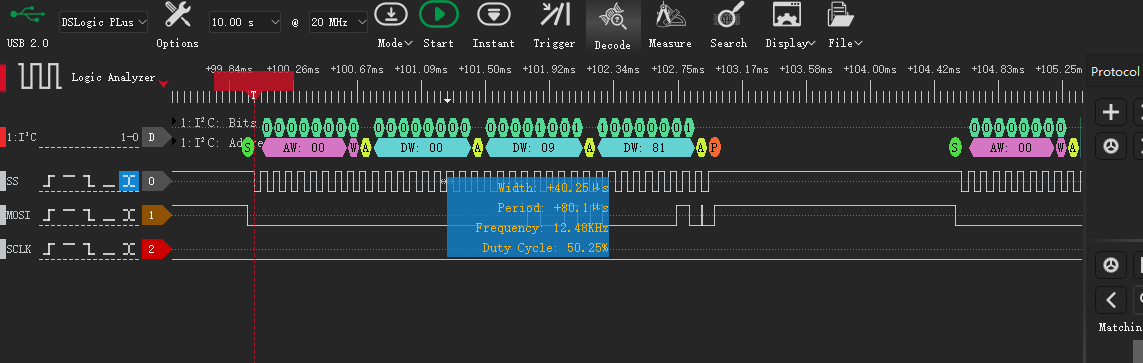Select the first DW: 00 annotation
Screen dimensions: 1143x363
pyautogui.click(x=423, y=148)
